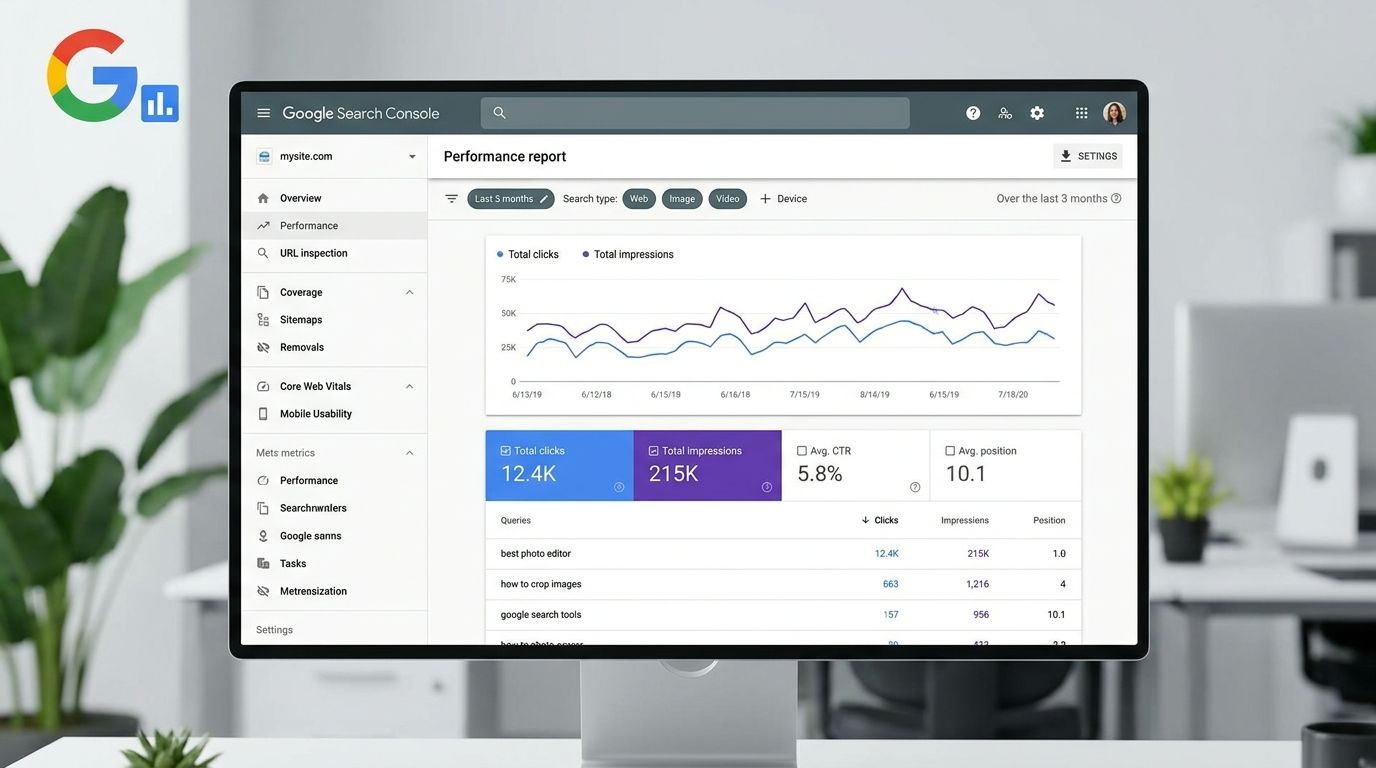The height and width of the screenshot is (768, 1376).
Task: Open the mysite.com property dropdown
Action: coord(412,157)
